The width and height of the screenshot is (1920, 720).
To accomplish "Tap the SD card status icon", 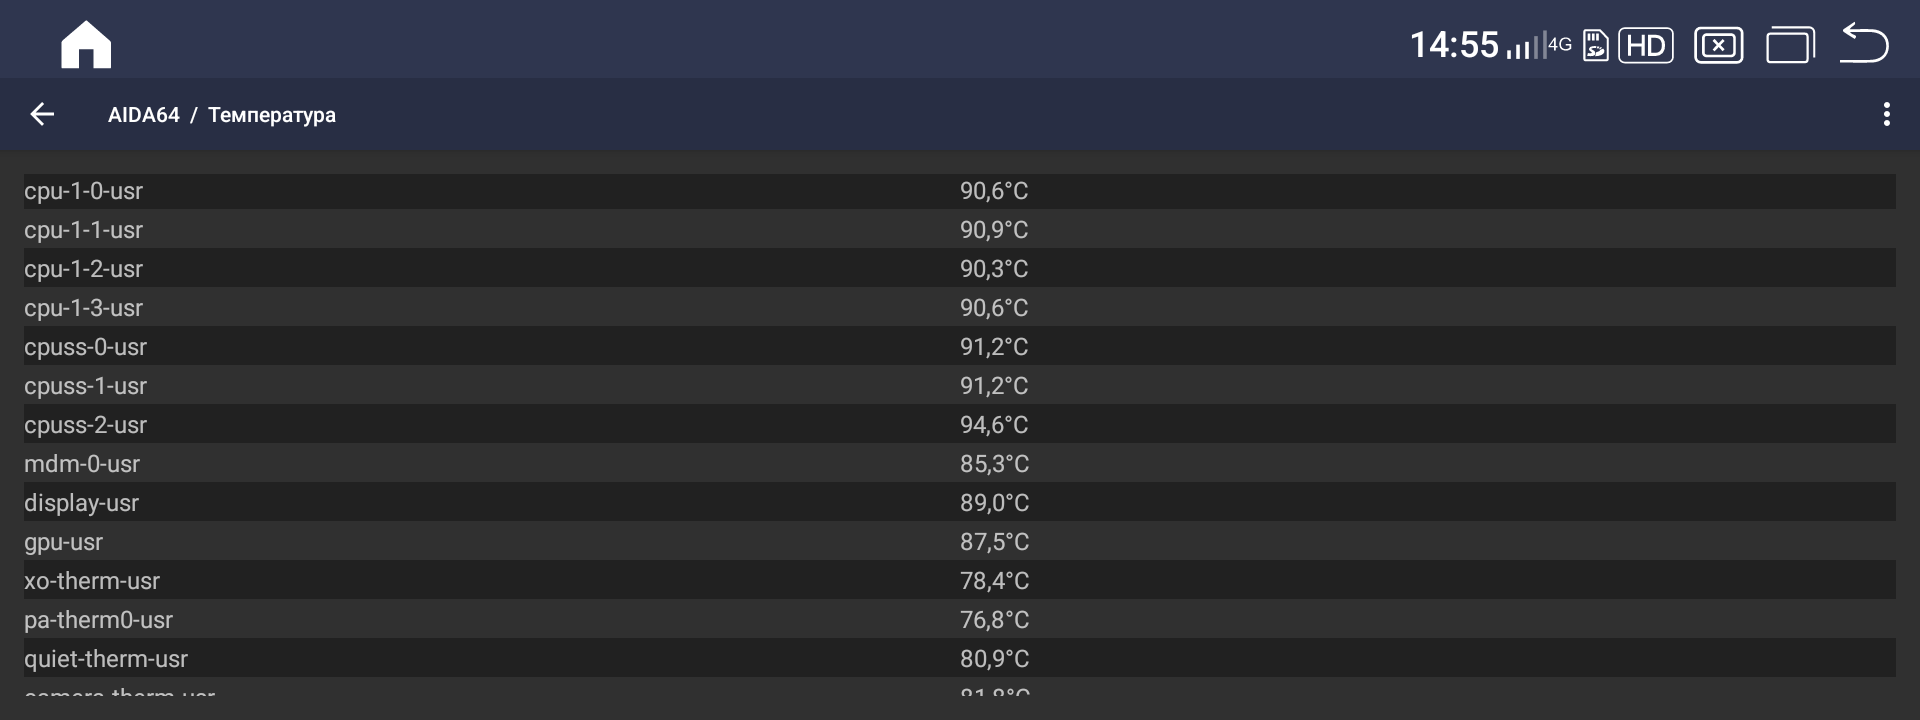I will [x=1595, y=45].
